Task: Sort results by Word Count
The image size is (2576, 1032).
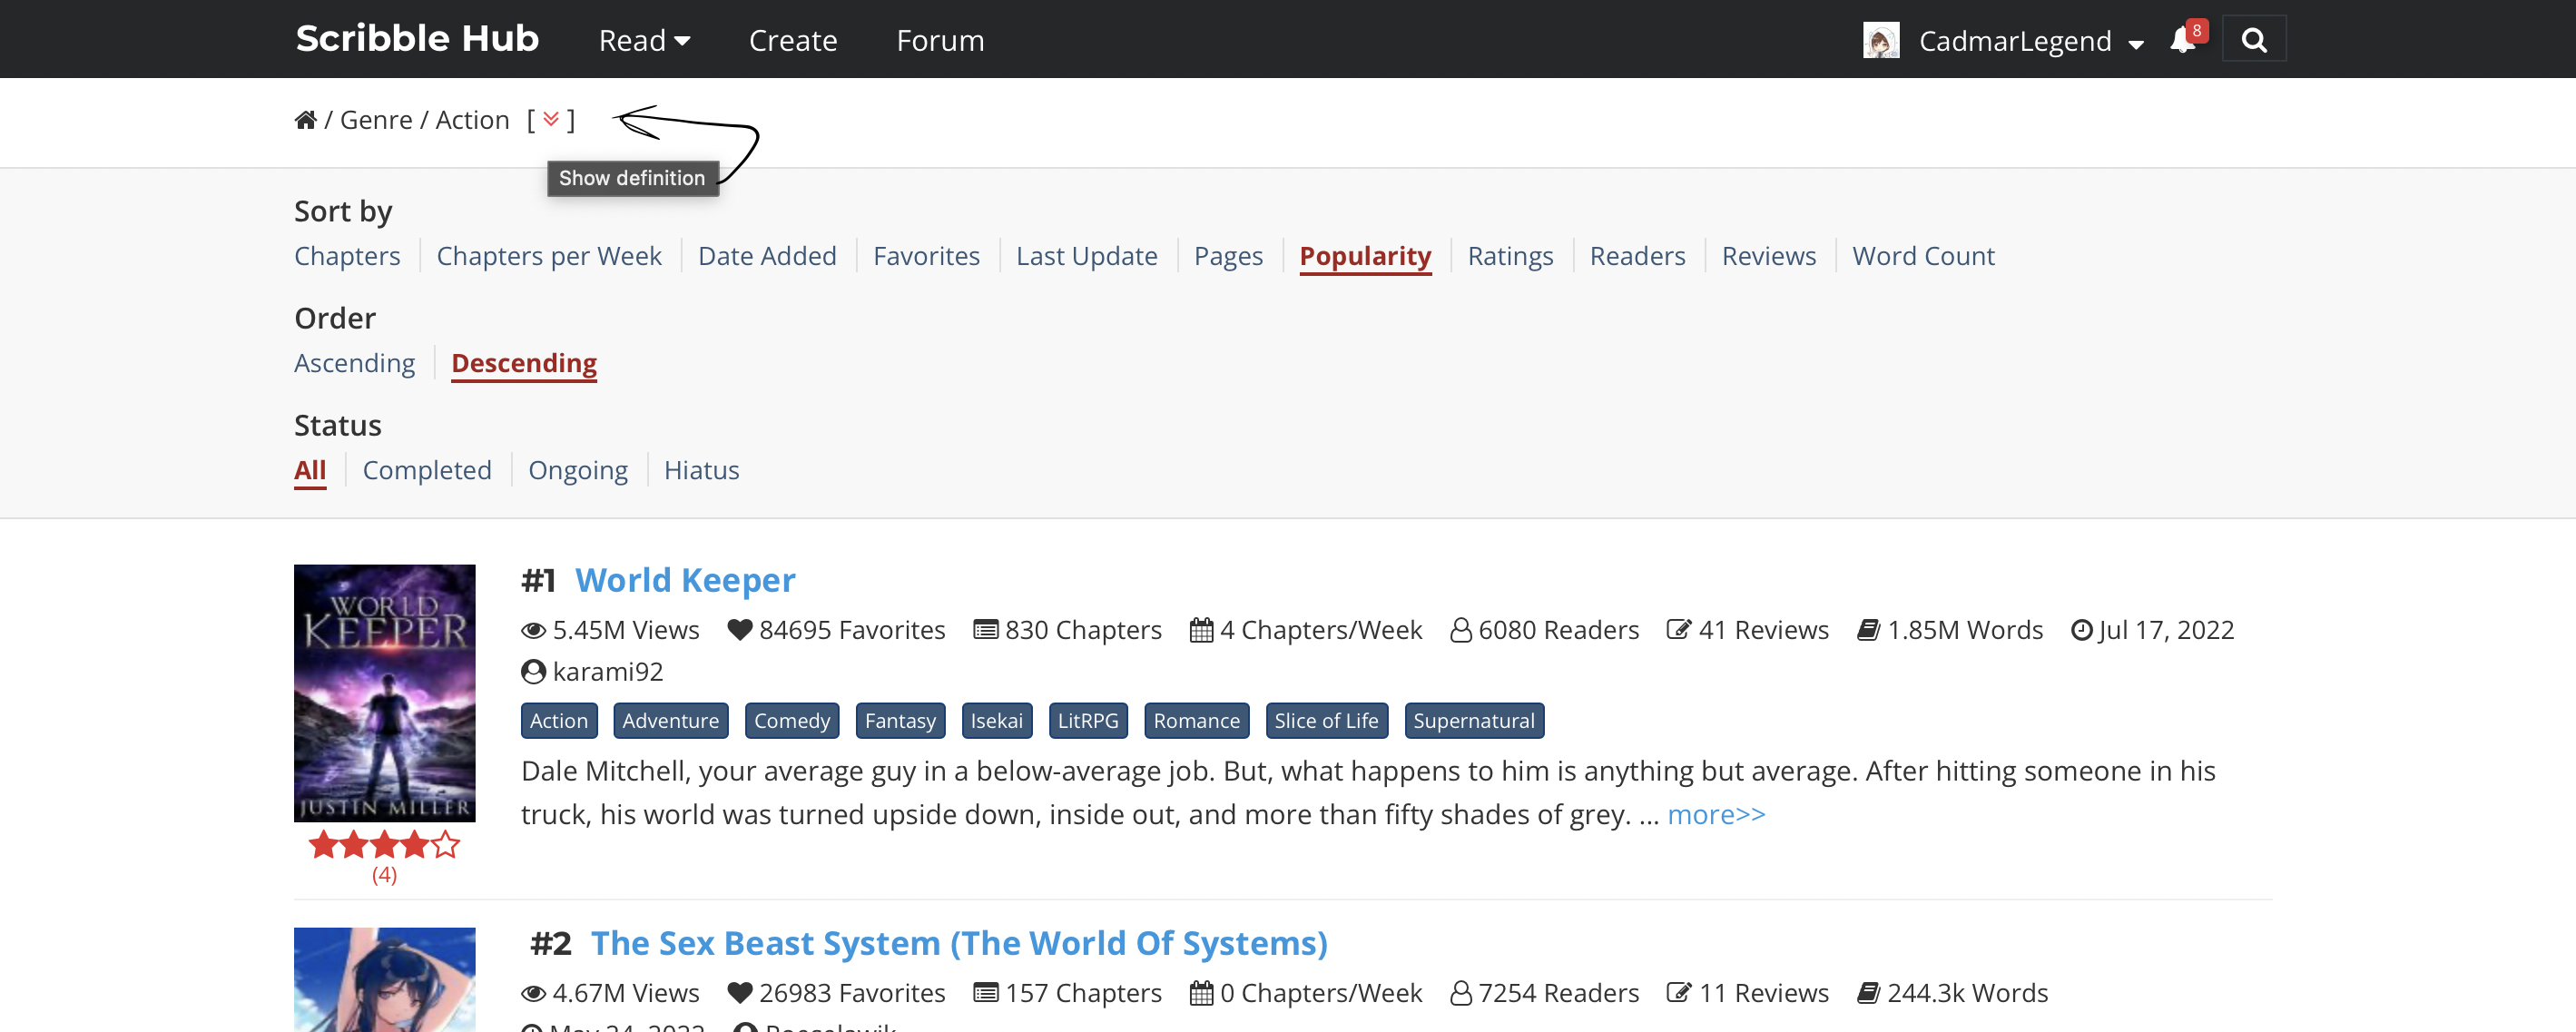Action: pos(1923,255)
